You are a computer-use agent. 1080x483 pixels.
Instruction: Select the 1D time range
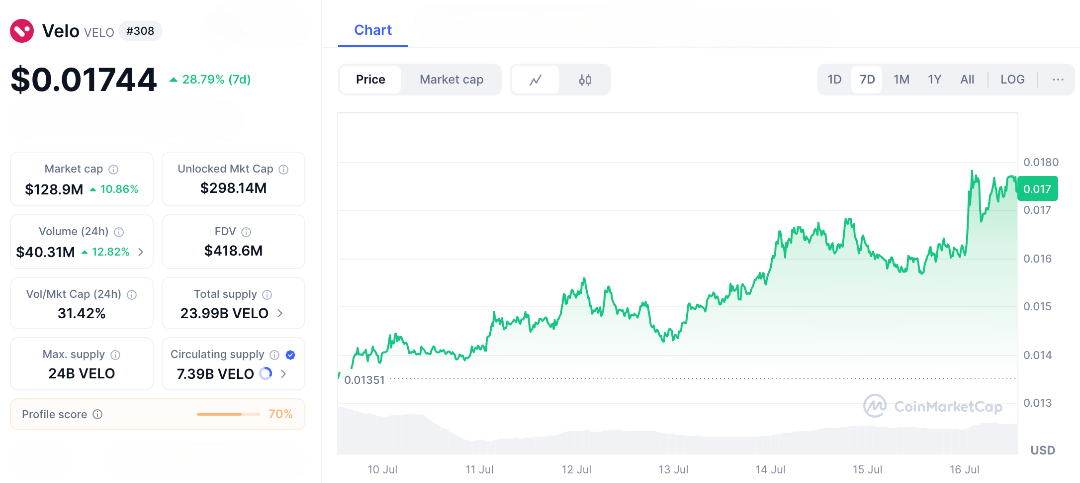pyautogui.click(x=834, y=80)
